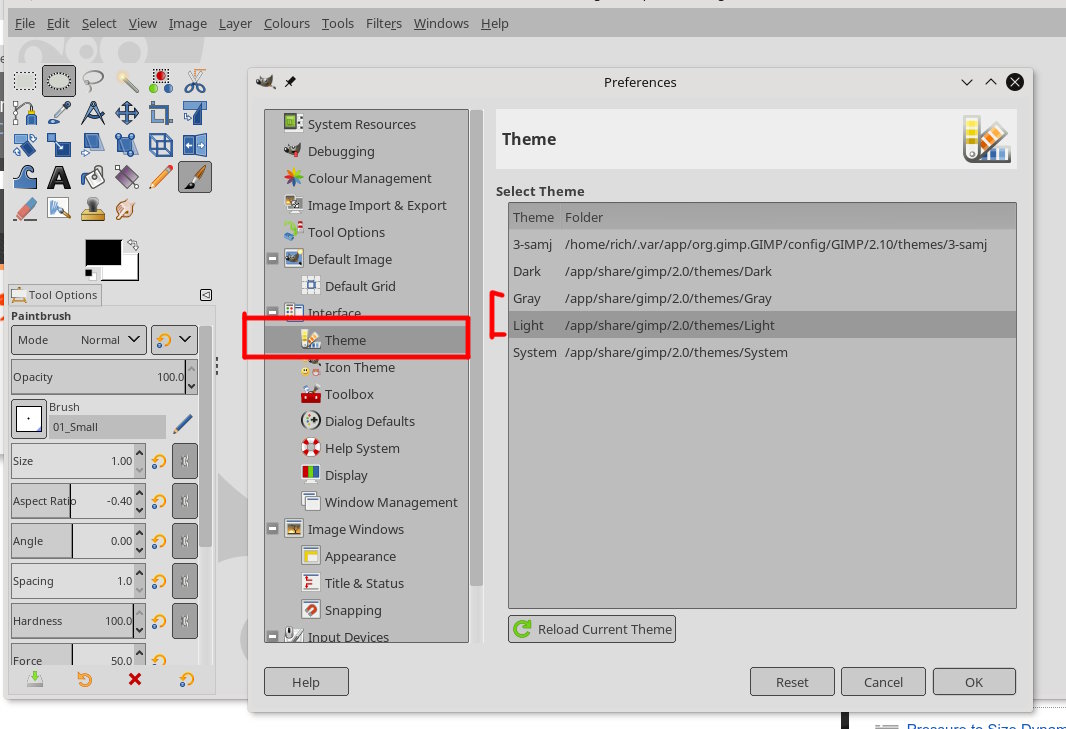Open the Colours menu
Screen dimensions: 1066x729
(x=287, y=24)
